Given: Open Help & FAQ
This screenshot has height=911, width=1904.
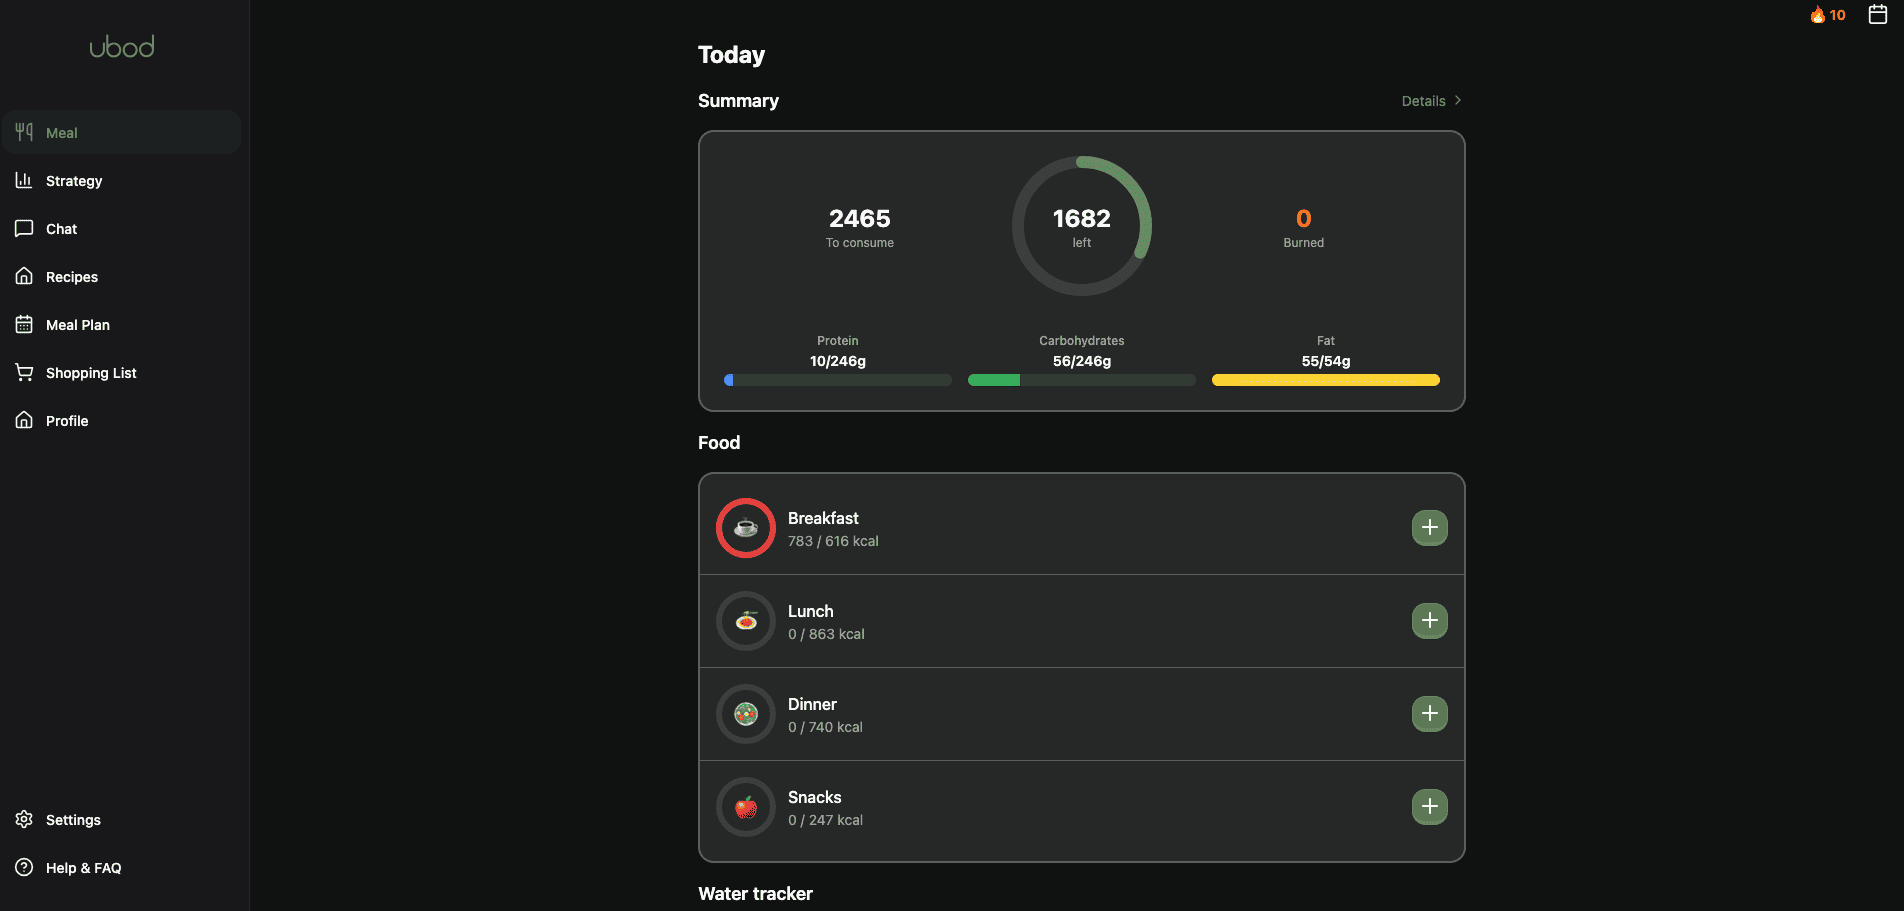Looking at the screenshot, I should click(x=83, y=868).
